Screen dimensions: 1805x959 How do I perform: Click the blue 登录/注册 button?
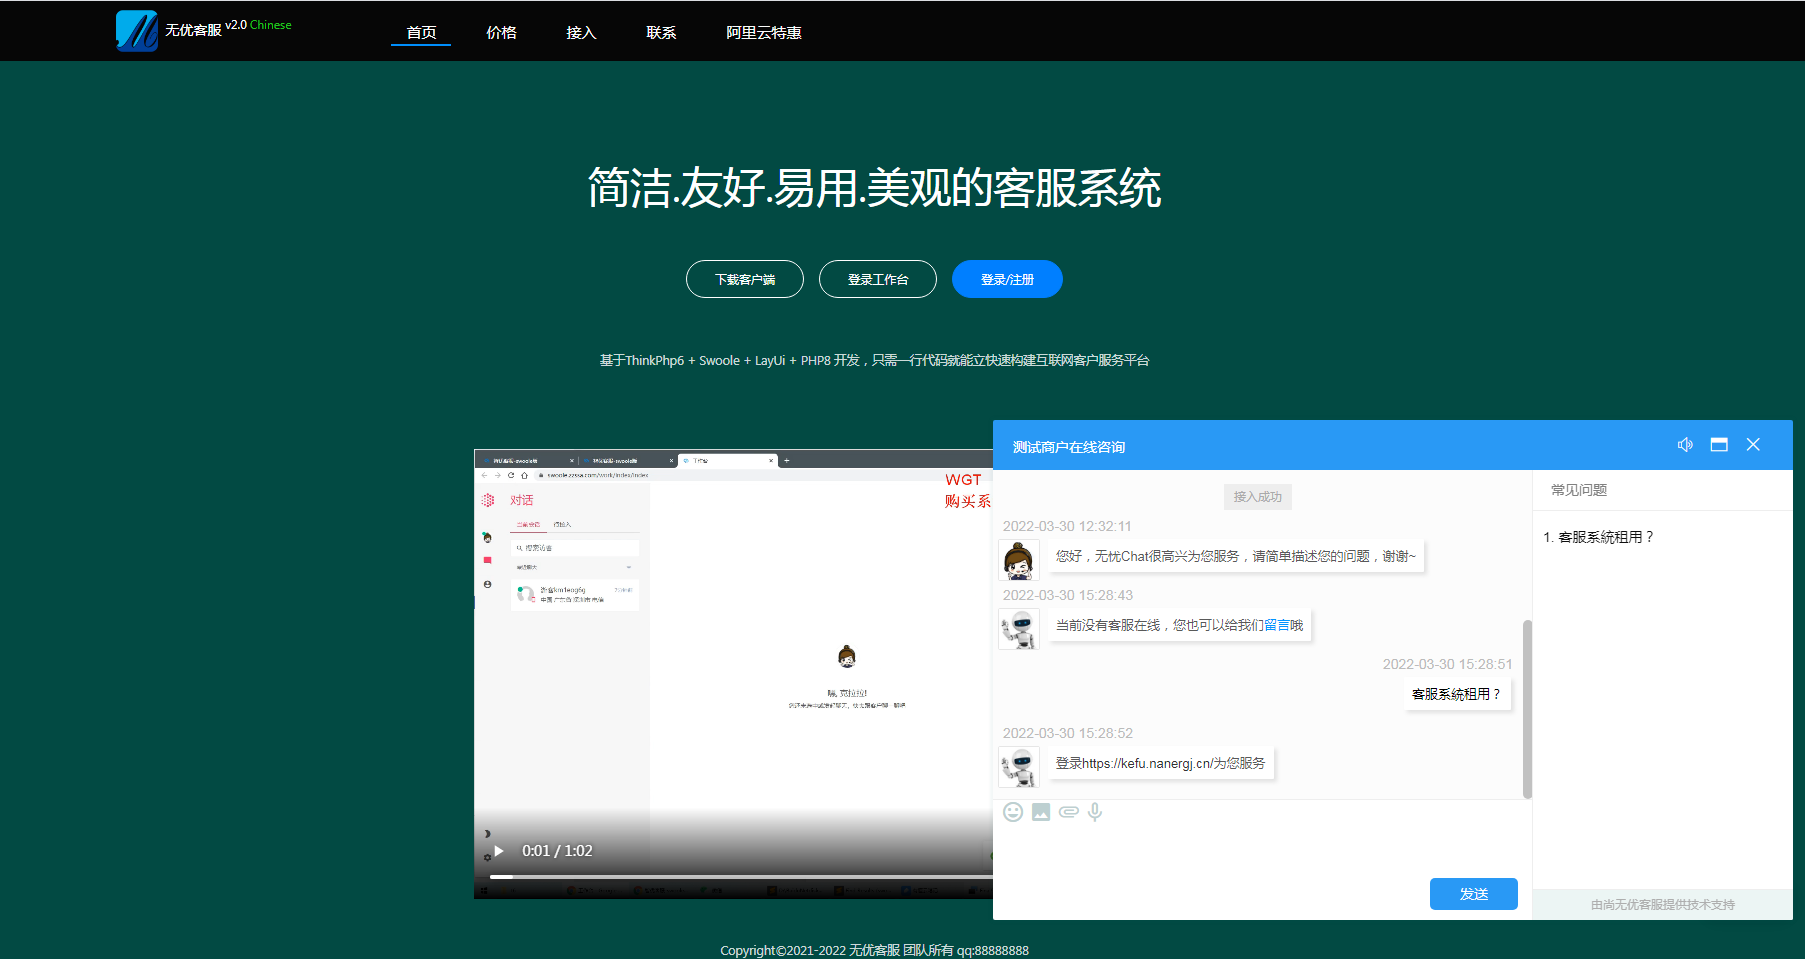pyautogui.click(x=1007, y=279)
